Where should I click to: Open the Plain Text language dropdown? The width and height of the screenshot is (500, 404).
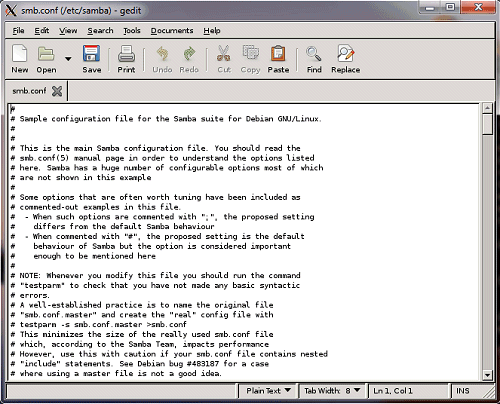[268, 391]
